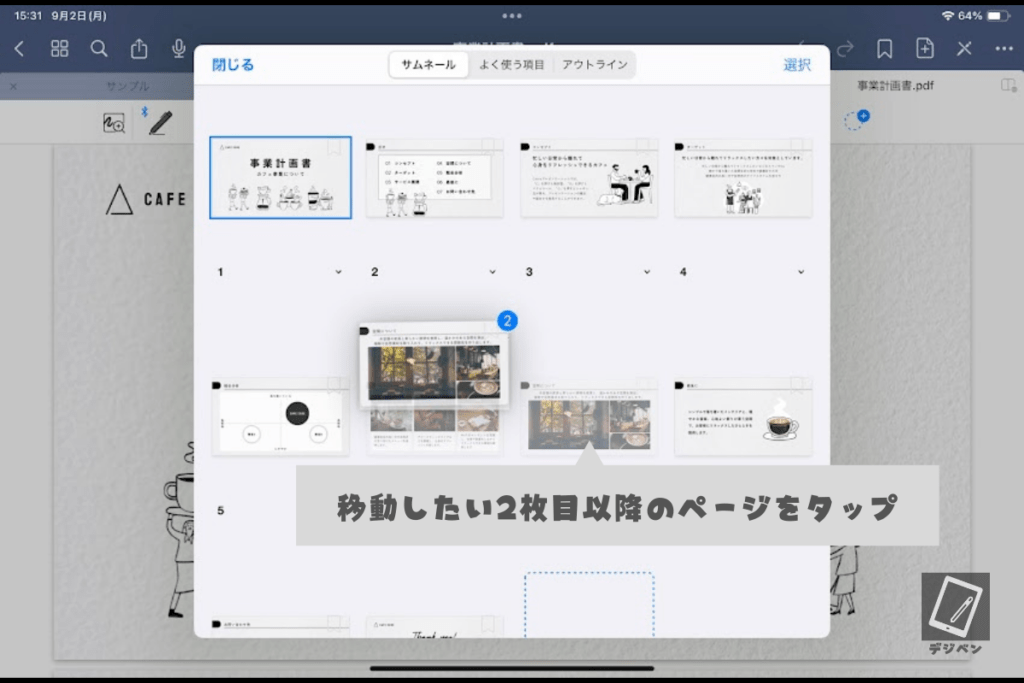Tap the X icon in top toolbar

[965, 48]
